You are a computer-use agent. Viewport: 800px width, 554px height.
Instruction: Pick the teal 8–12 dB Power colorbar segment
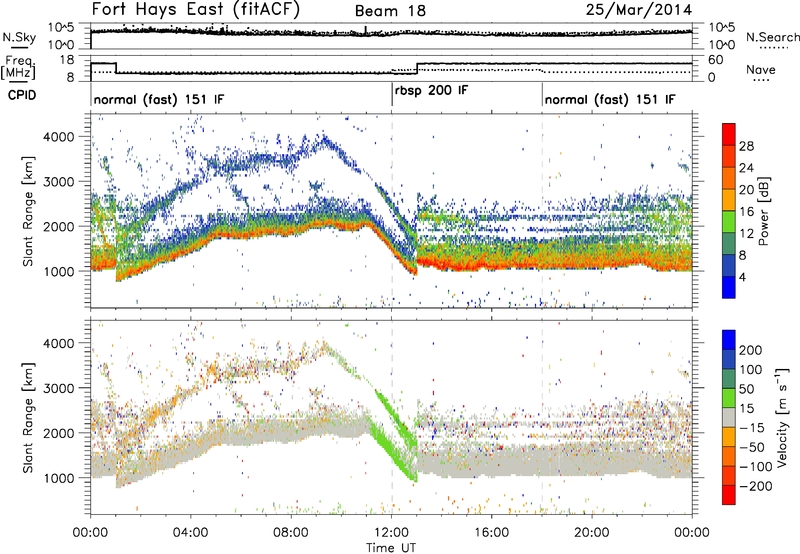click(729, 243)
